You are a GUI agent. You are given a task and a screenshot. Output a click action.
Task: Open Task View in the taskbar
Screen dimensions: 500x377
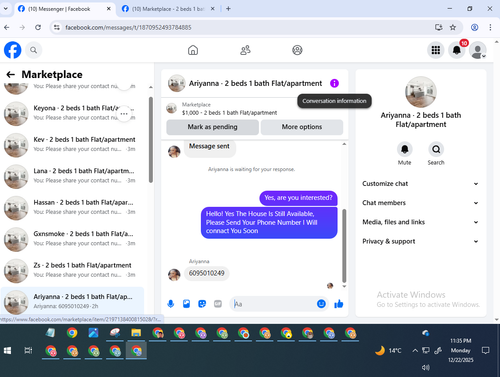tap(28, 351)
